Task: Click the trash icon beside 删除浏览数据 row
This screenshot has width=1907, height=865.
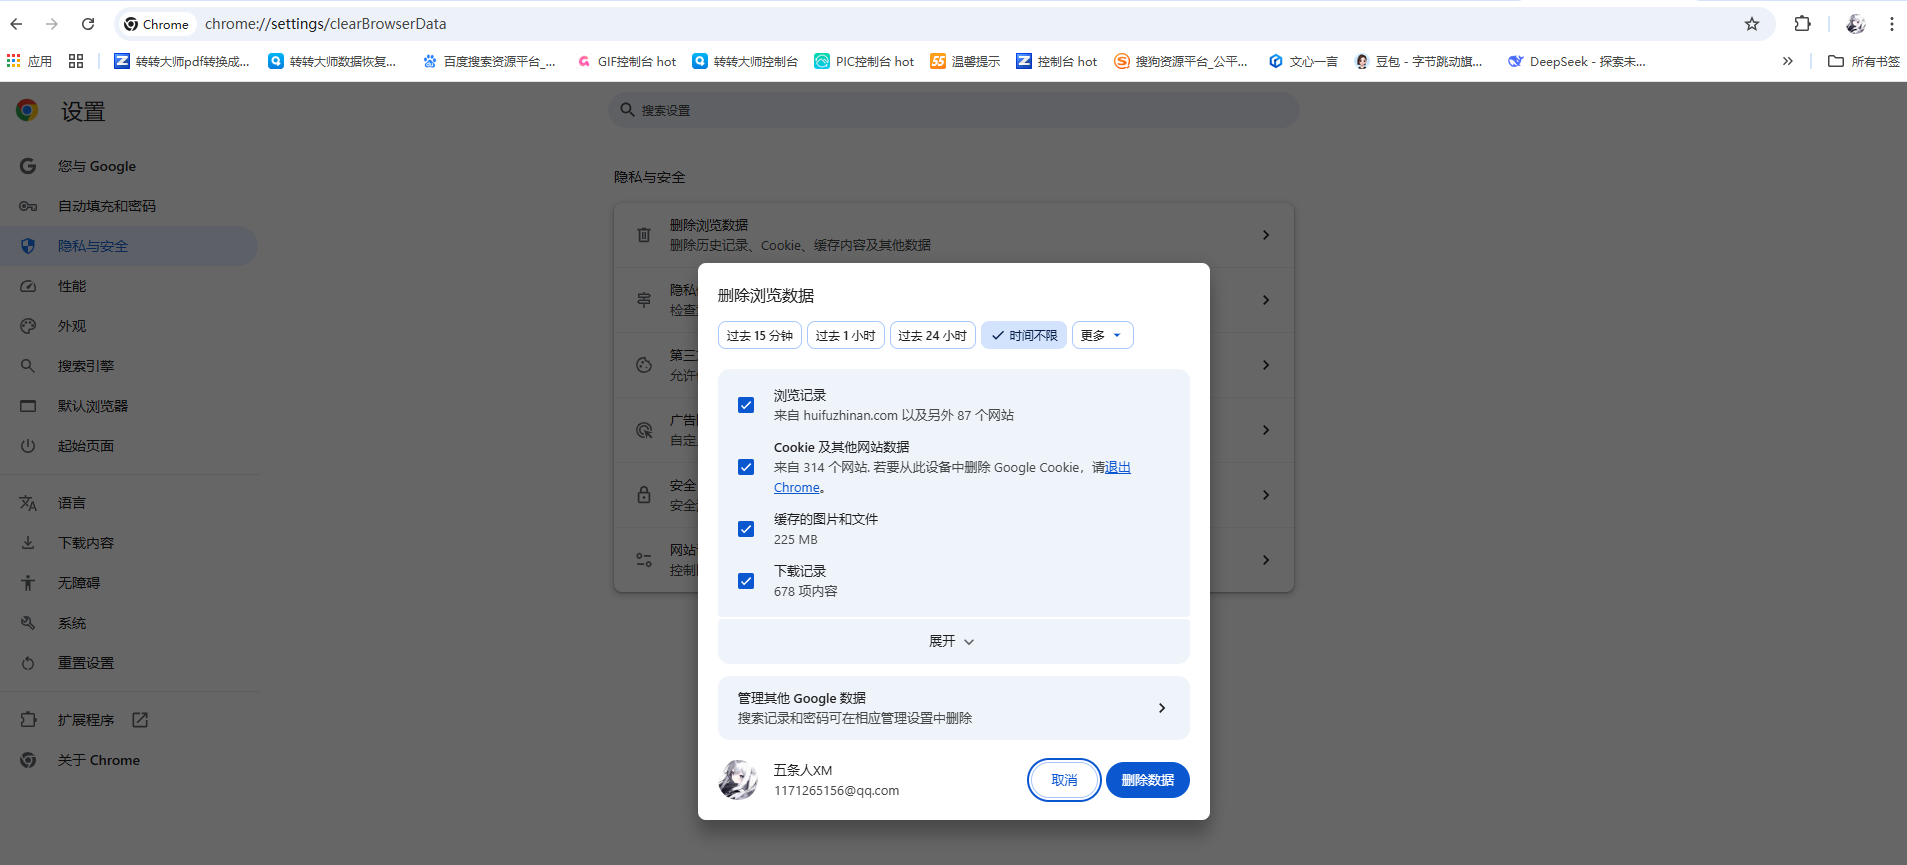Action: [x=644, y=235]
